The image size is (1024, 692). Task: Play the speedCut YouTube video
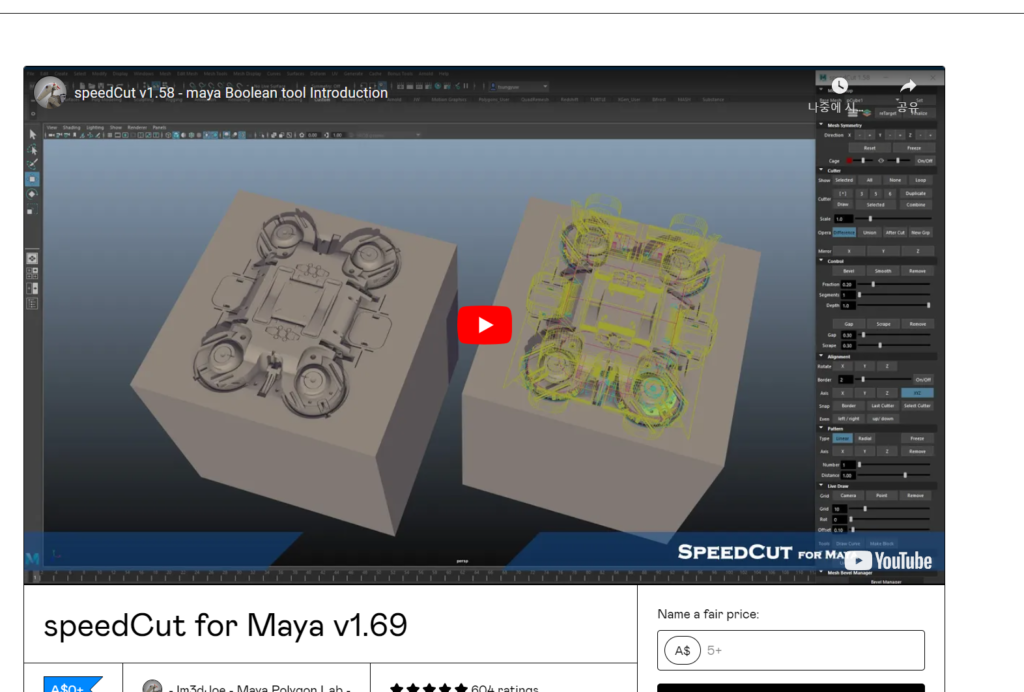tap(484, 325)
